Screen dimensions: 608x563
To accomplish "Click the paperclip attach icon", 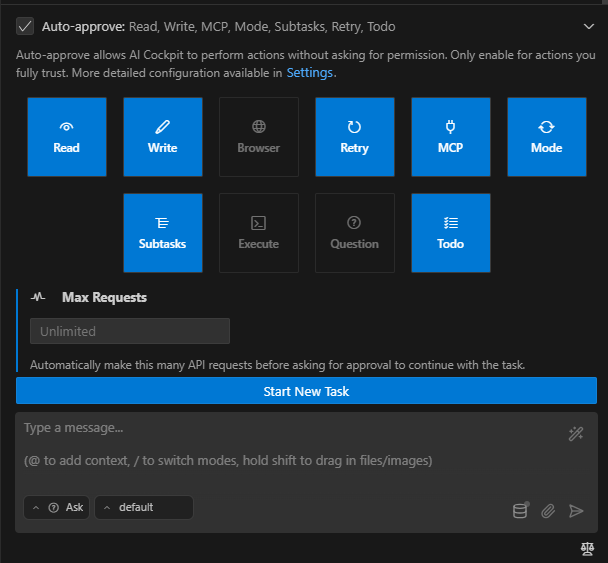I will (548, 511).
